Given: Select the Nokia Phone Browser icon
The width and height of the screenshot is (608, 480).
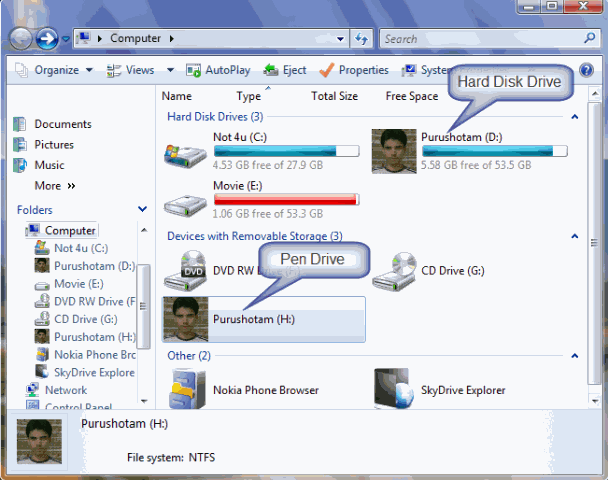Looking at the screenshot, I should (187, 389).
